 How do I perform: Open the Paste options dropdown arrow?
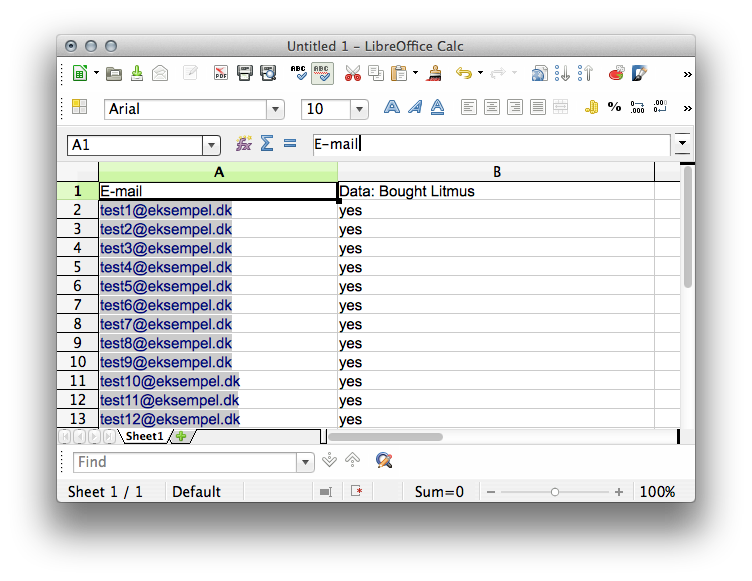(x=415, y=73)
